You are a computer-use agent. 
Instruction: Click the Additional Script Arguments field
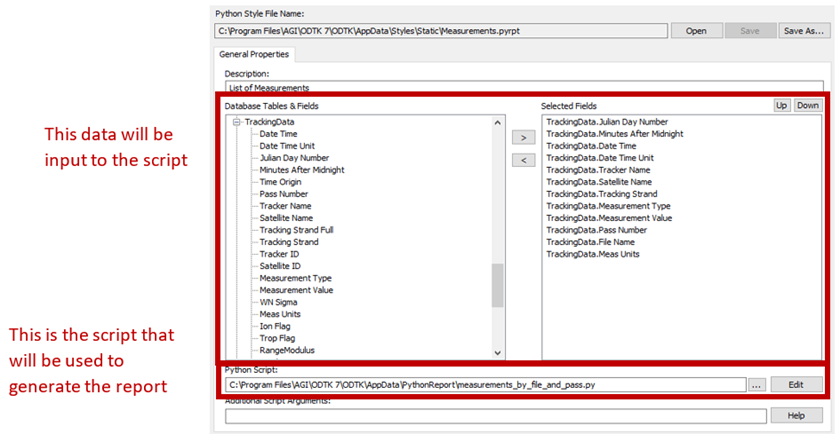[496, 416]
